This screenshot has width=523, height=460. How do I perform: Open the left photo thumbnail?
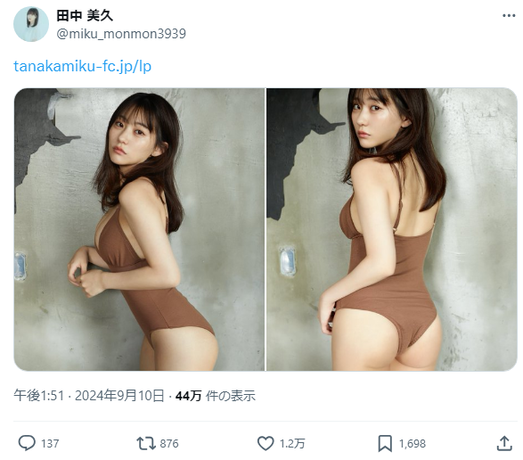139,229
